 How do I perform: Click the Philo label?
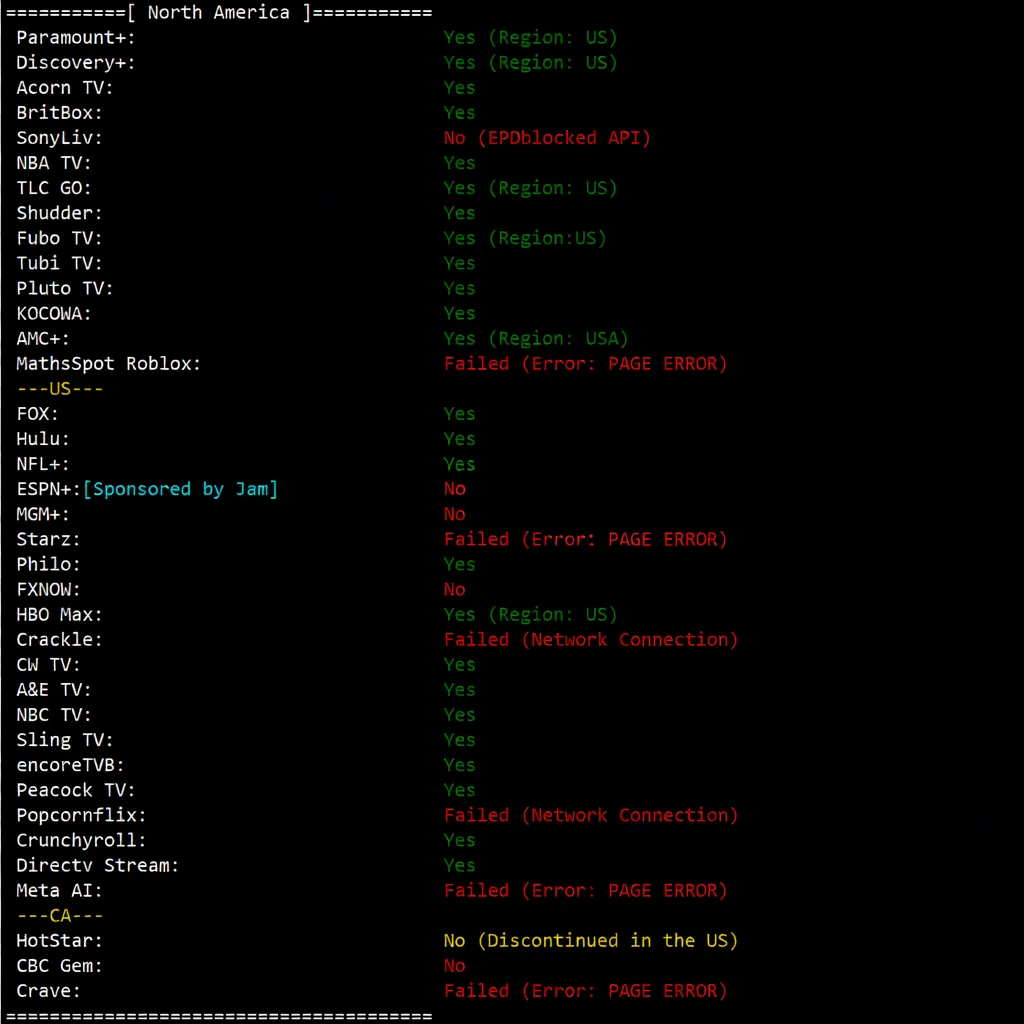pos(48,564)
